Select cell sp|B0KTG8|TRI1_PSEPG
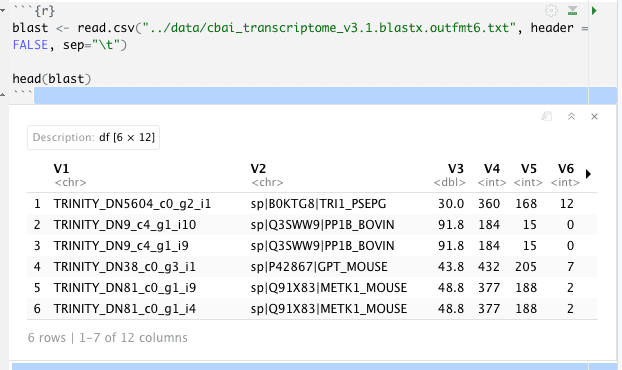Viewport: 622px width, 370px height. coord(318,204)
